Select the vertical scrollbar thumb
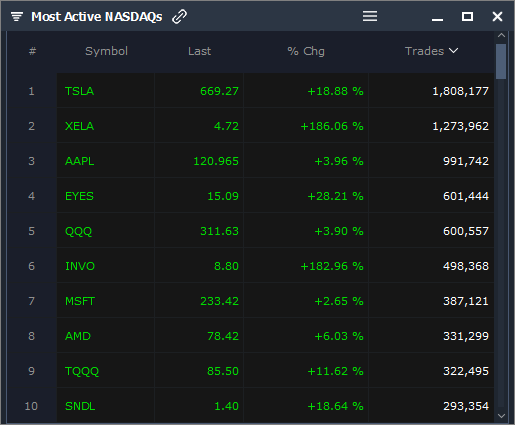Screen dimensions: 515x425 (x=501, y=61)
